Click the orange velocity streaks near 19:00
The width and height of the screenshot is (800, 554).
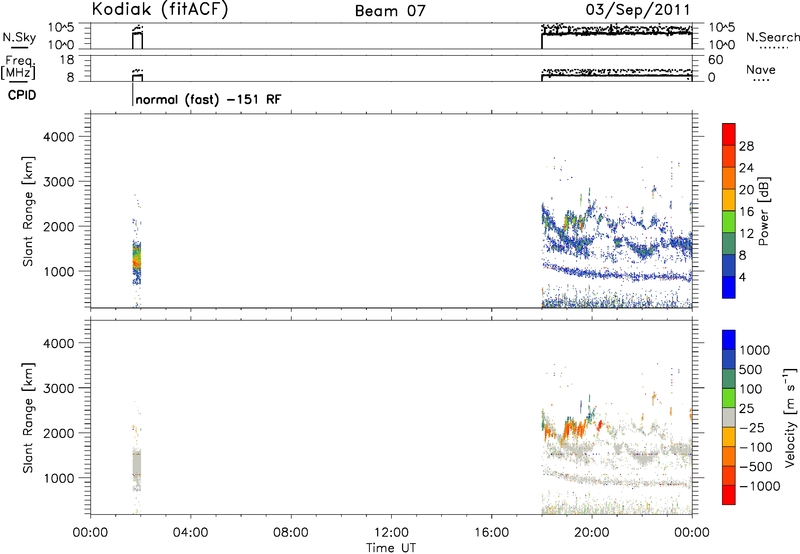click(574, 429)
